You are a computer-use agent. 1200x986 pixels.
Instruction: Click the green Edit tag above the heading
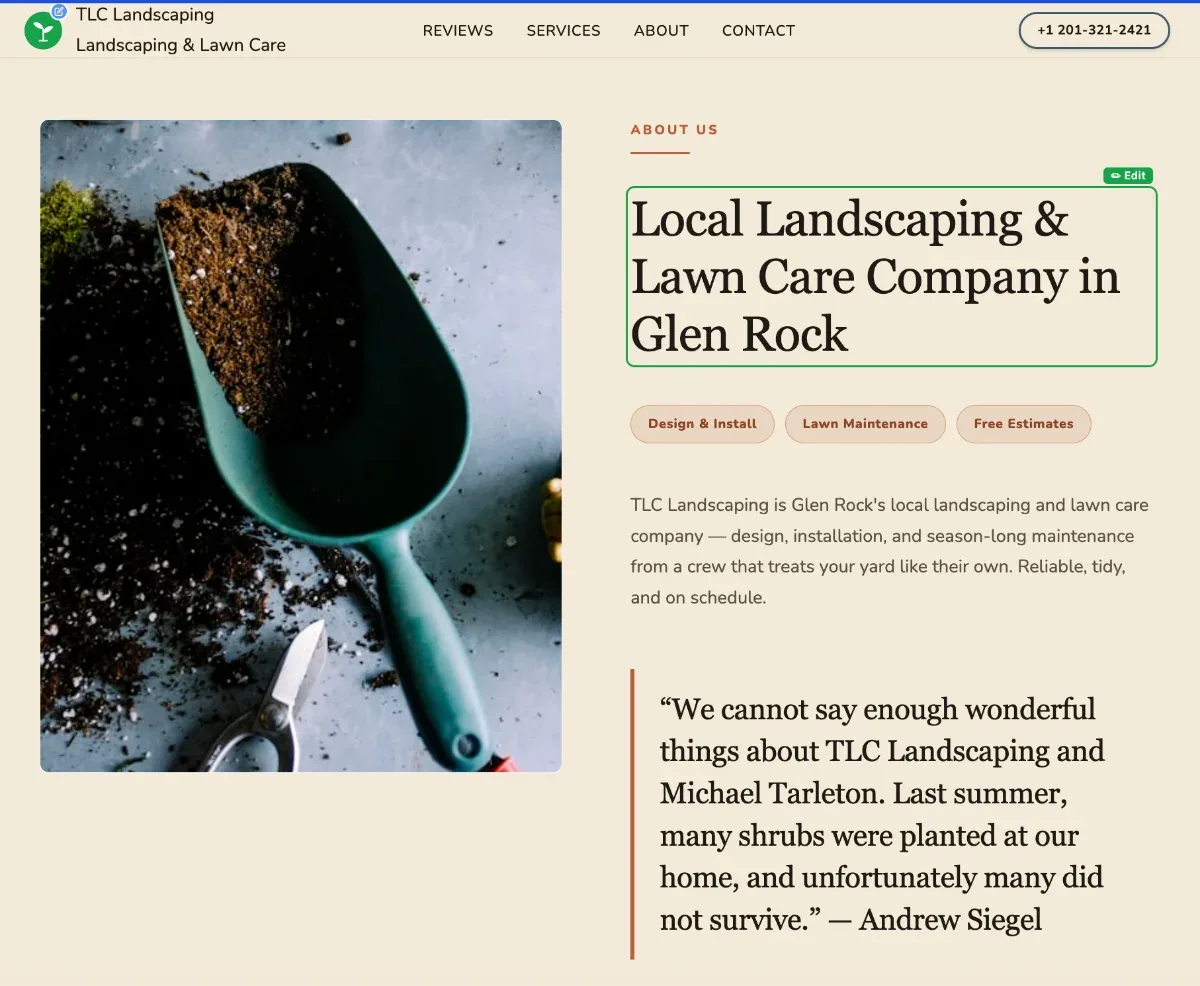point(1128,176)
